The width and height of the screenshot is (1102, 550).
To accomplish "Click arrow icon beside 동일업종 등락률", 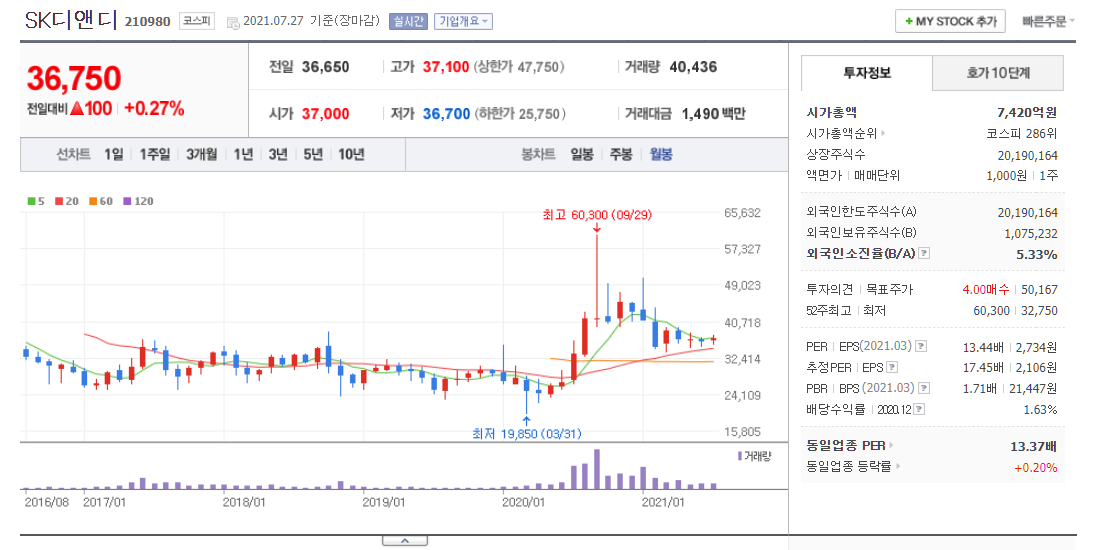I will tap(898, 466).
